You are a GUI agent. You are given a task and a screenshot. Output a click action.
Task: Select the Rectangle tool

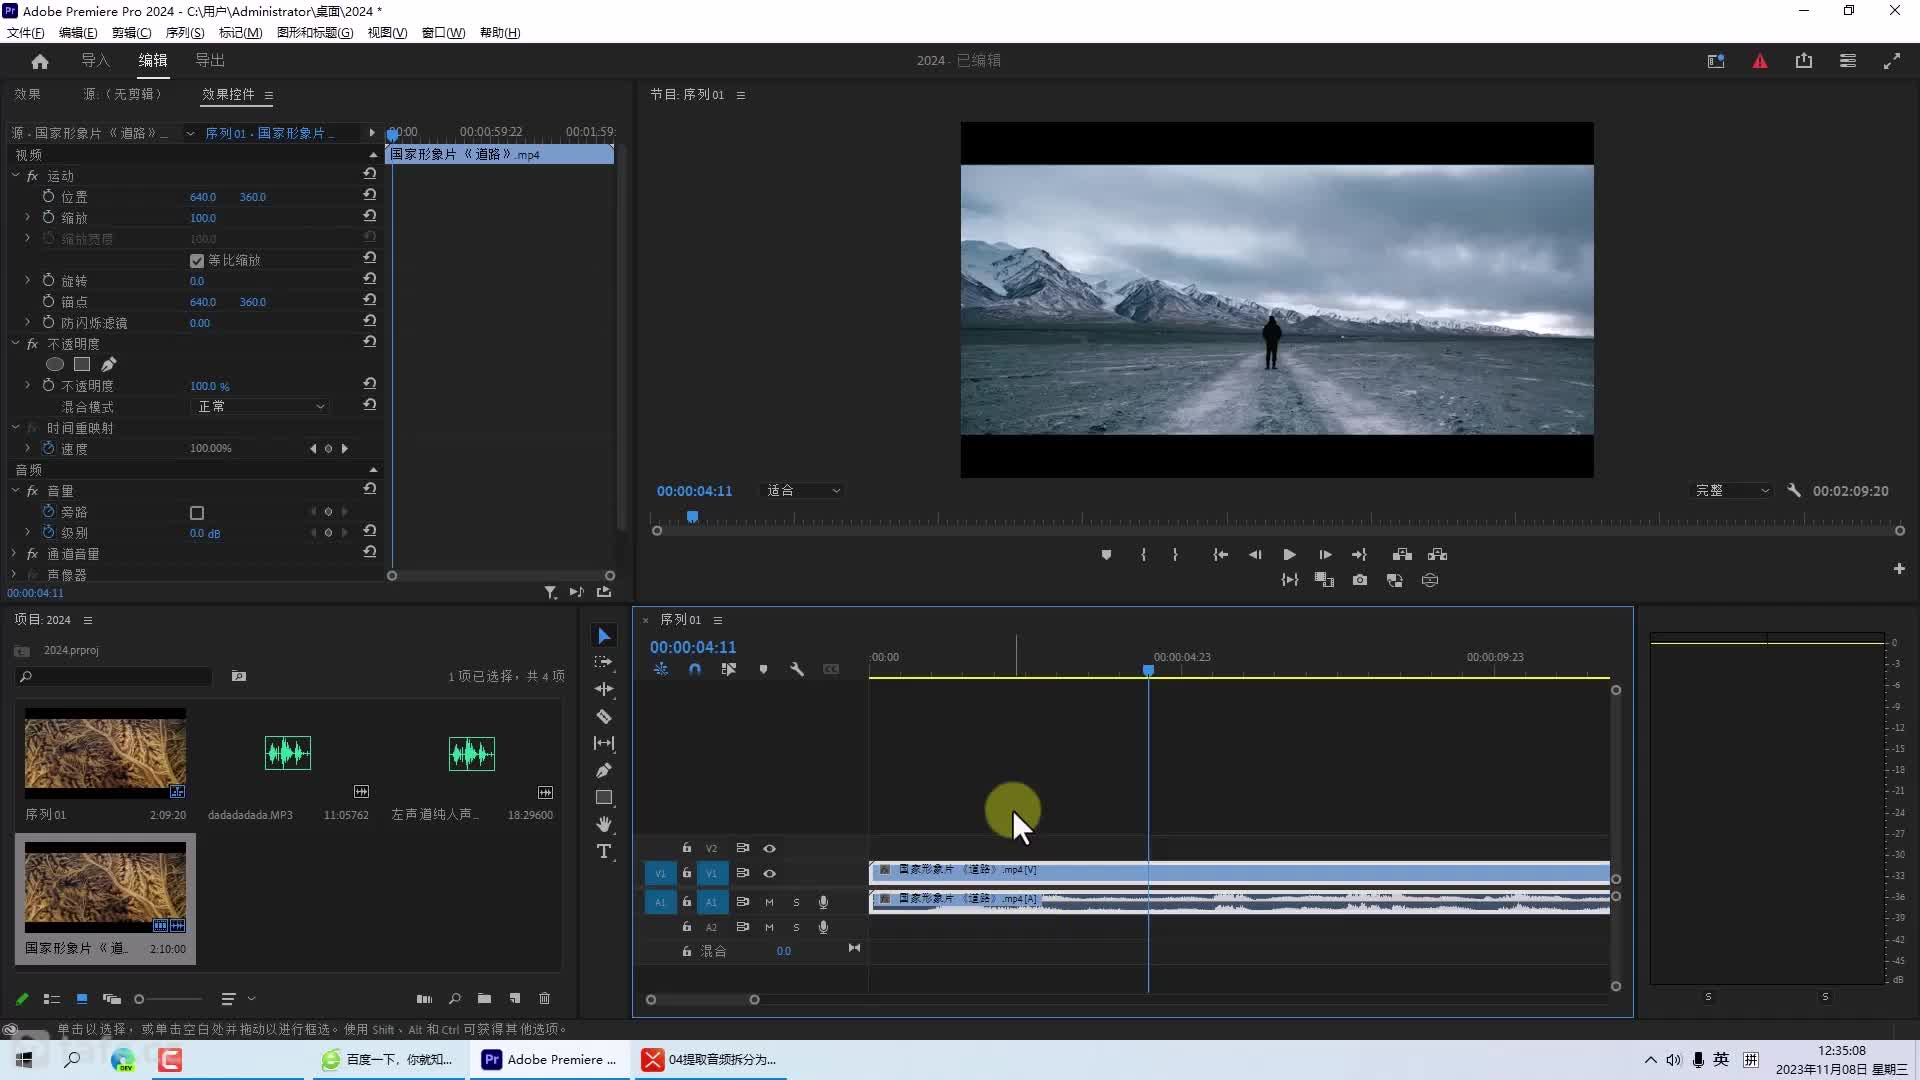tap(604, 797)
